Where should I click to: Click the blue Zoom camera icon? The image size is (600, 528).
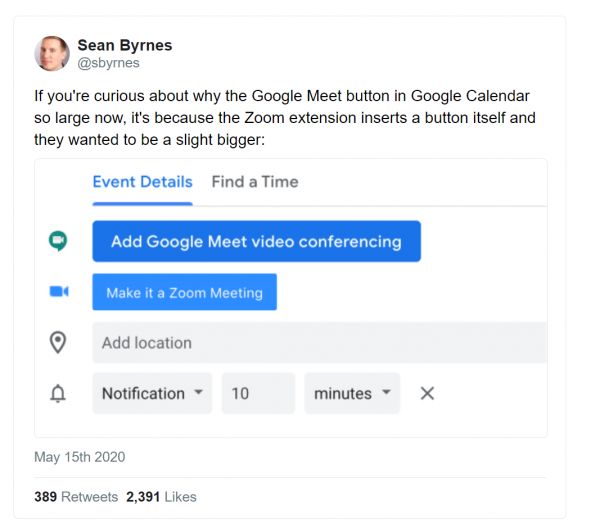pos(58,292)
